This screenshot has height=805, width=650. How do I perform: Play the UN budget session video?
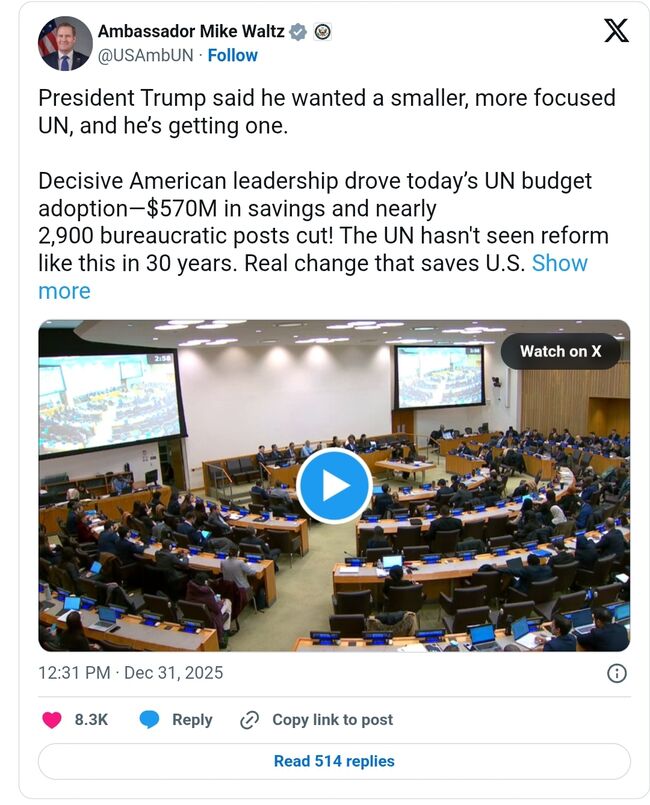334,485
